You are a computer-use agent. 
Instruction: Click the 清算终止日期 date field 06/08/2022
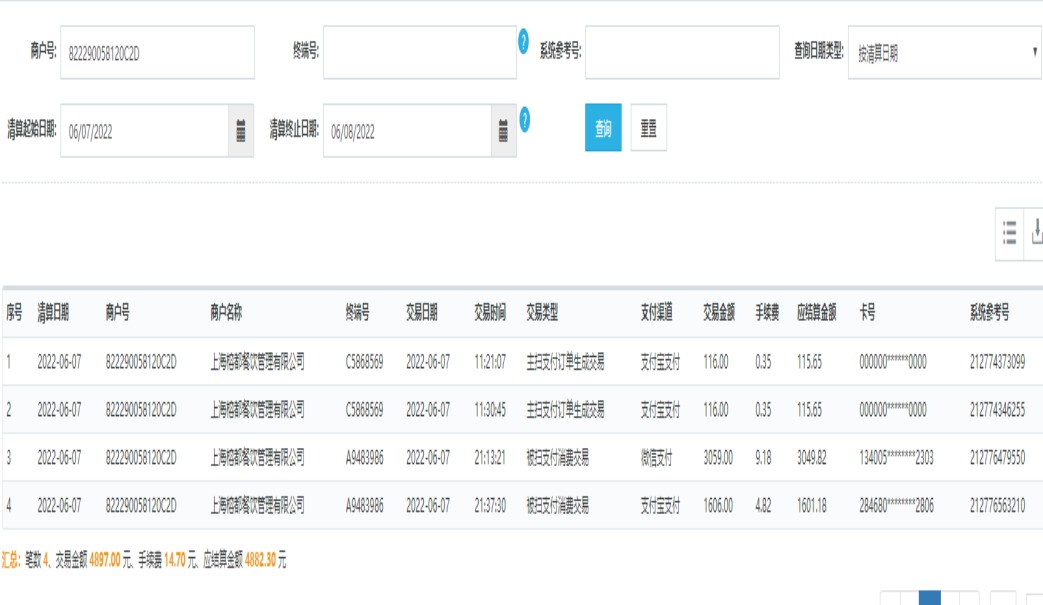coord(406,130)
